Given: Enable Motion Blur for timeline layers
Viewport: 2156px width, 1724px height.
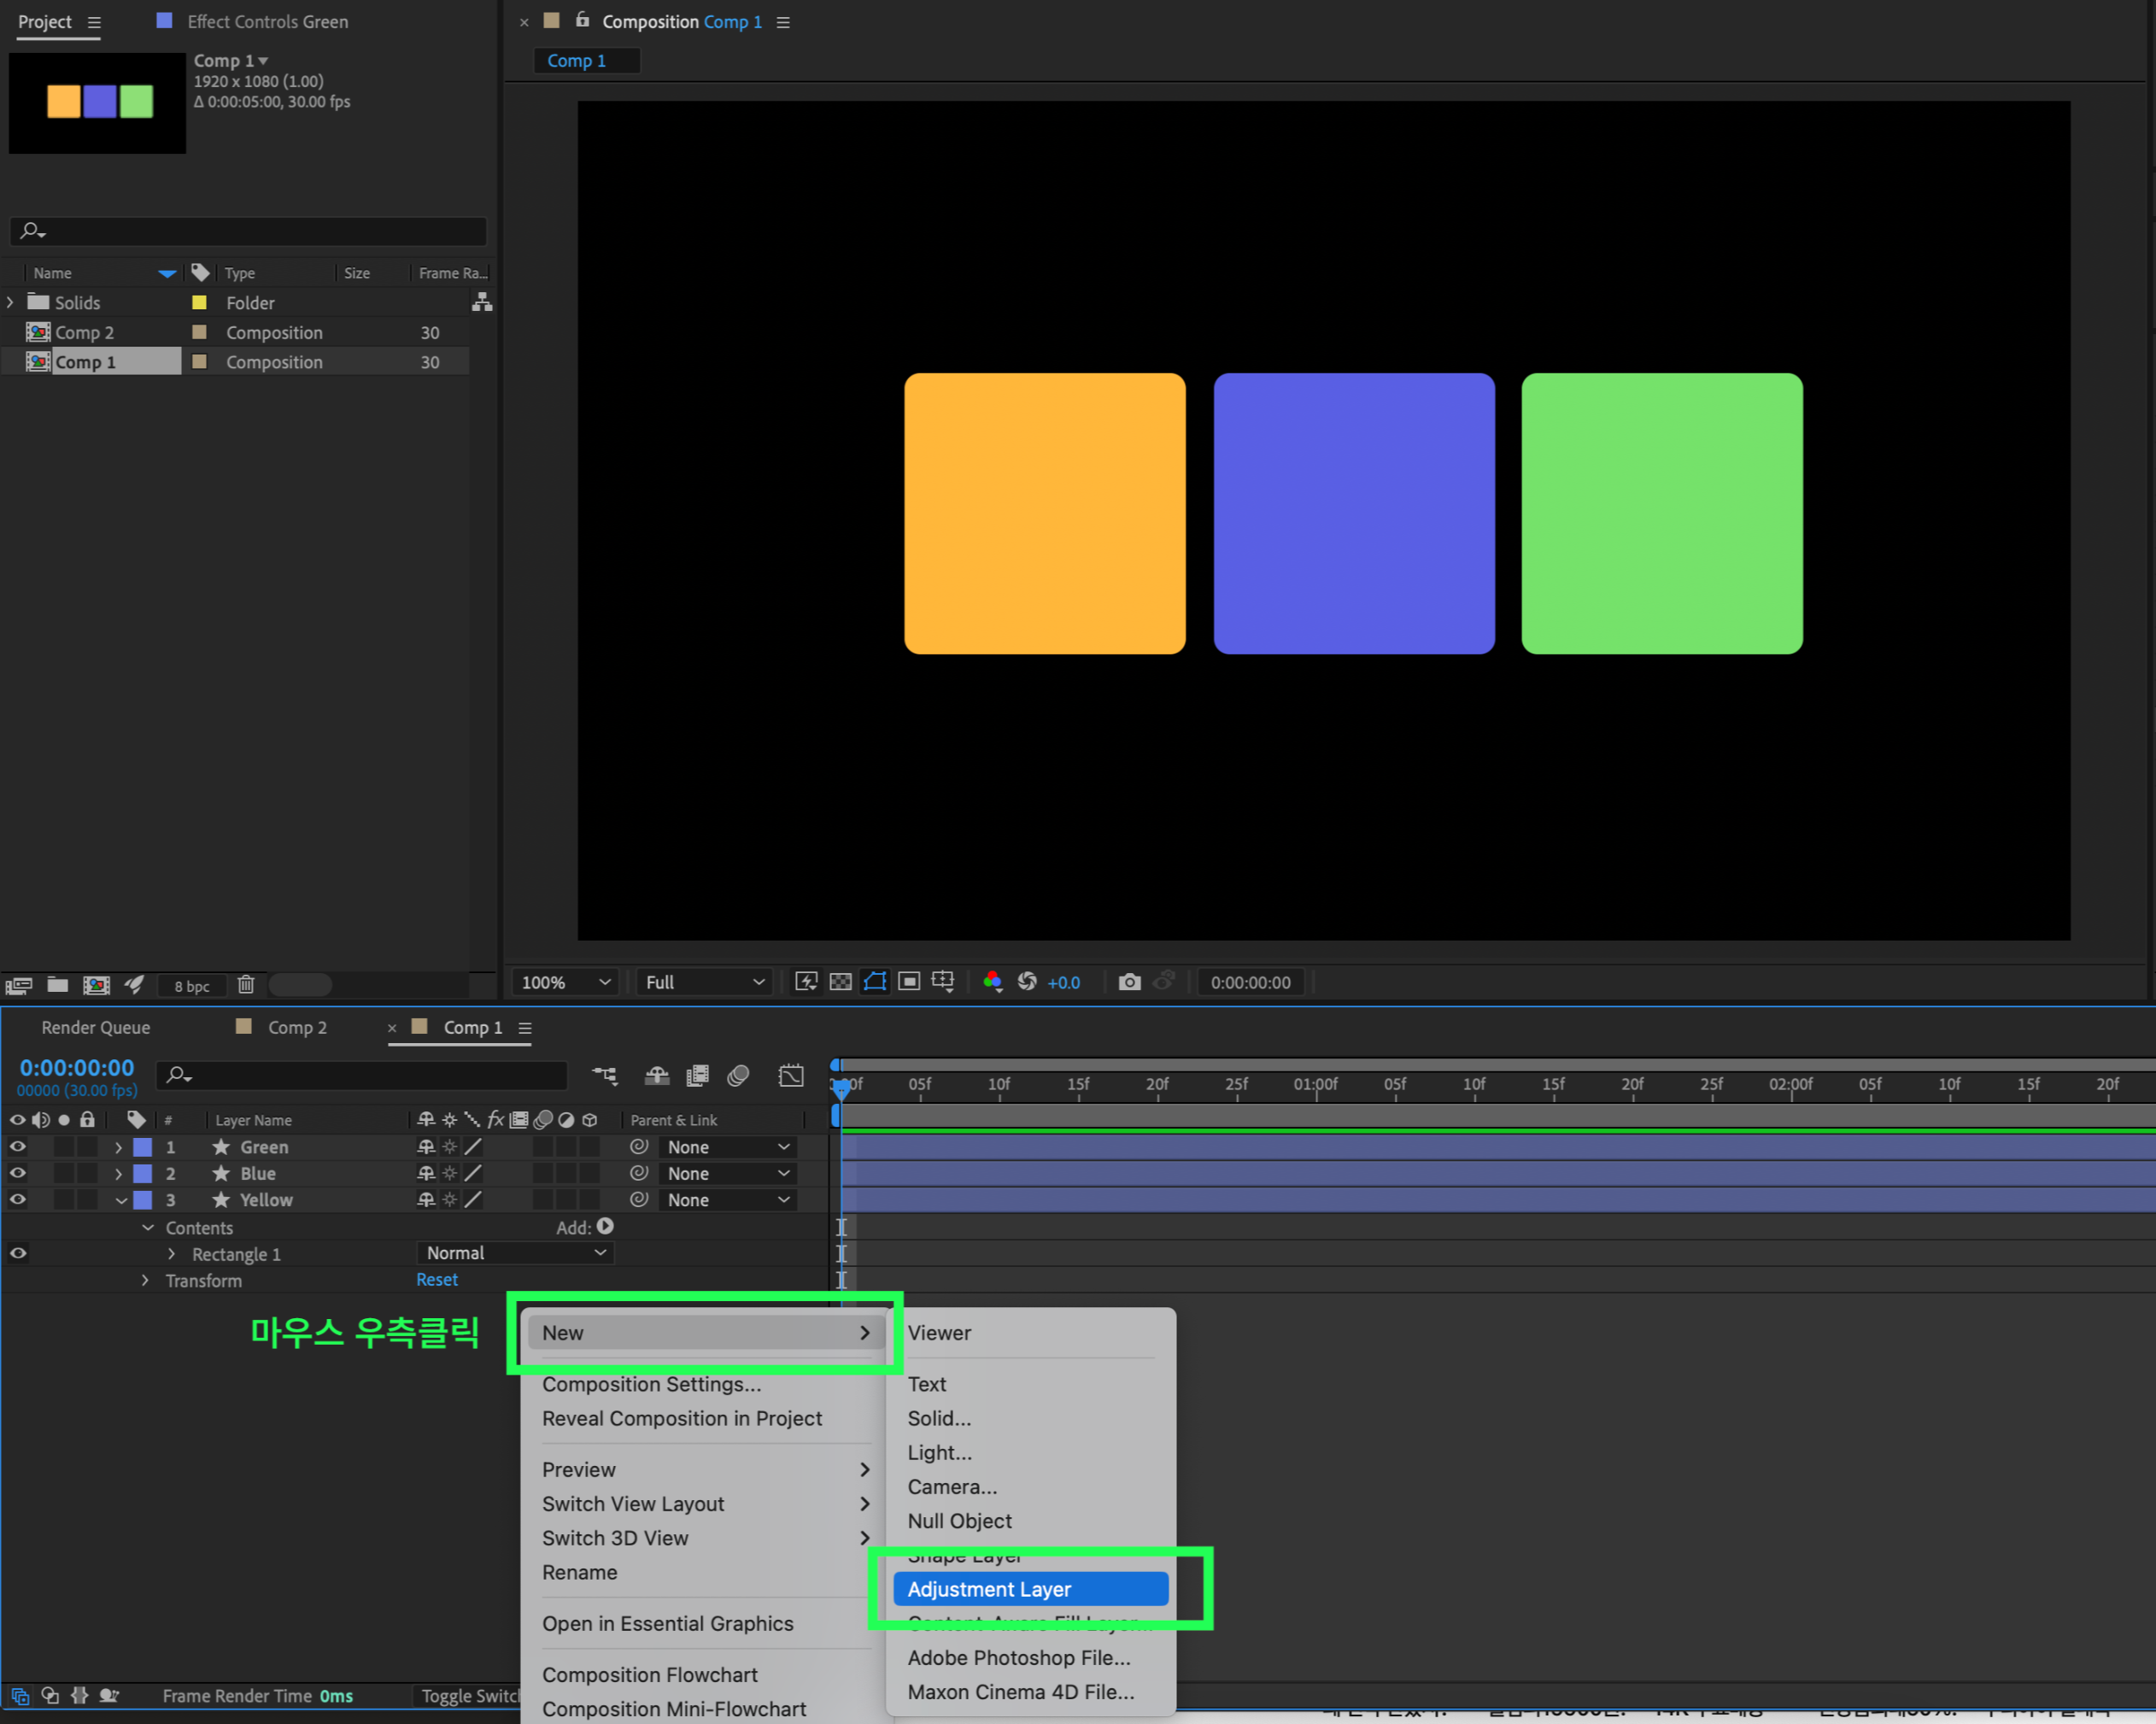Looking at the screenshot, I should pos(738,1075).
